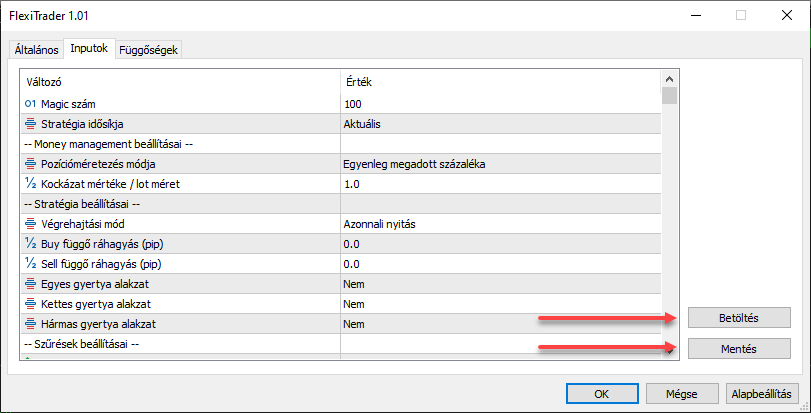The image size is (811, 413).
Task: Select the Szűrések beállításai section row
Action: (x=340, y=344)
